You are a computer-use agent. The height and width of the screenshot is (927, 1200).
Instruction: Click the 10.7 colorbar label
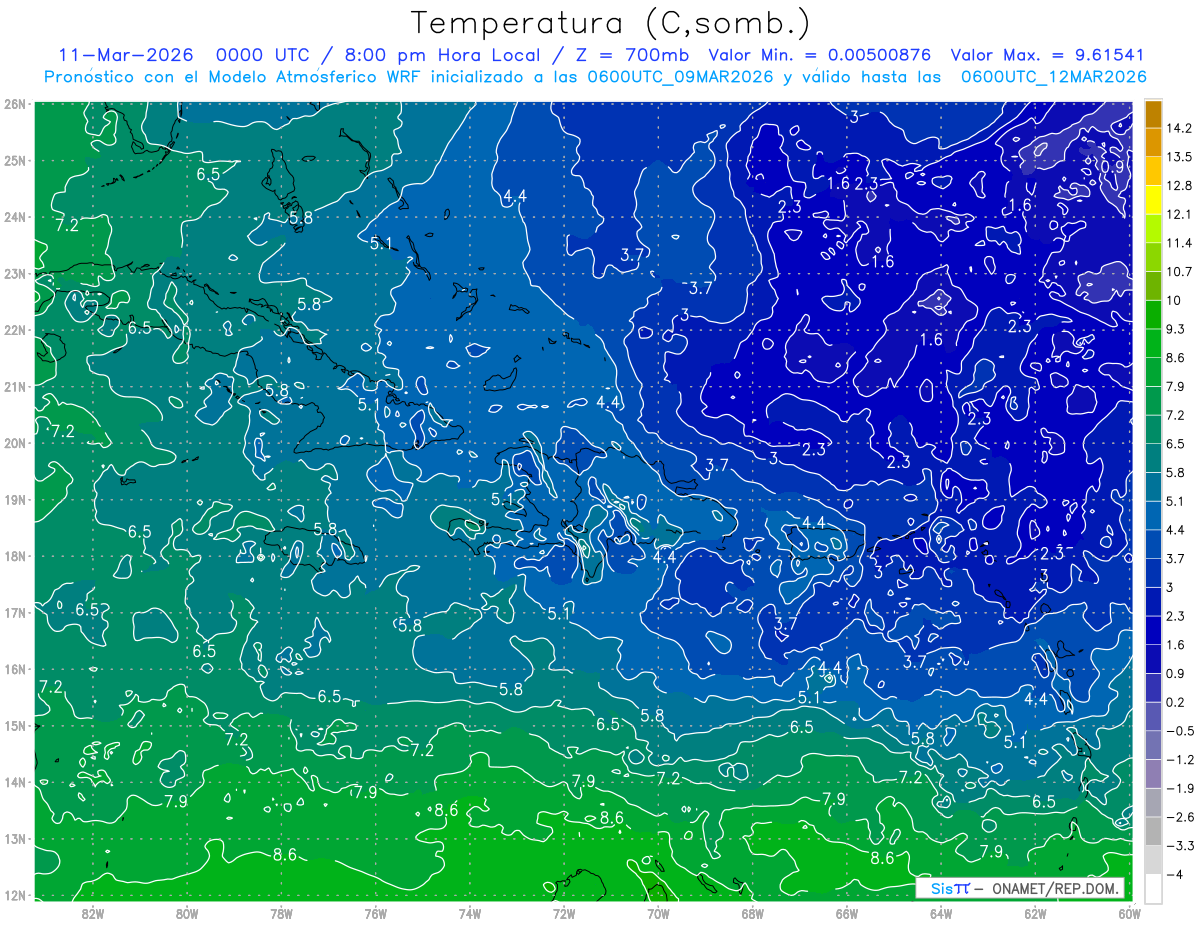(1181, 272)
